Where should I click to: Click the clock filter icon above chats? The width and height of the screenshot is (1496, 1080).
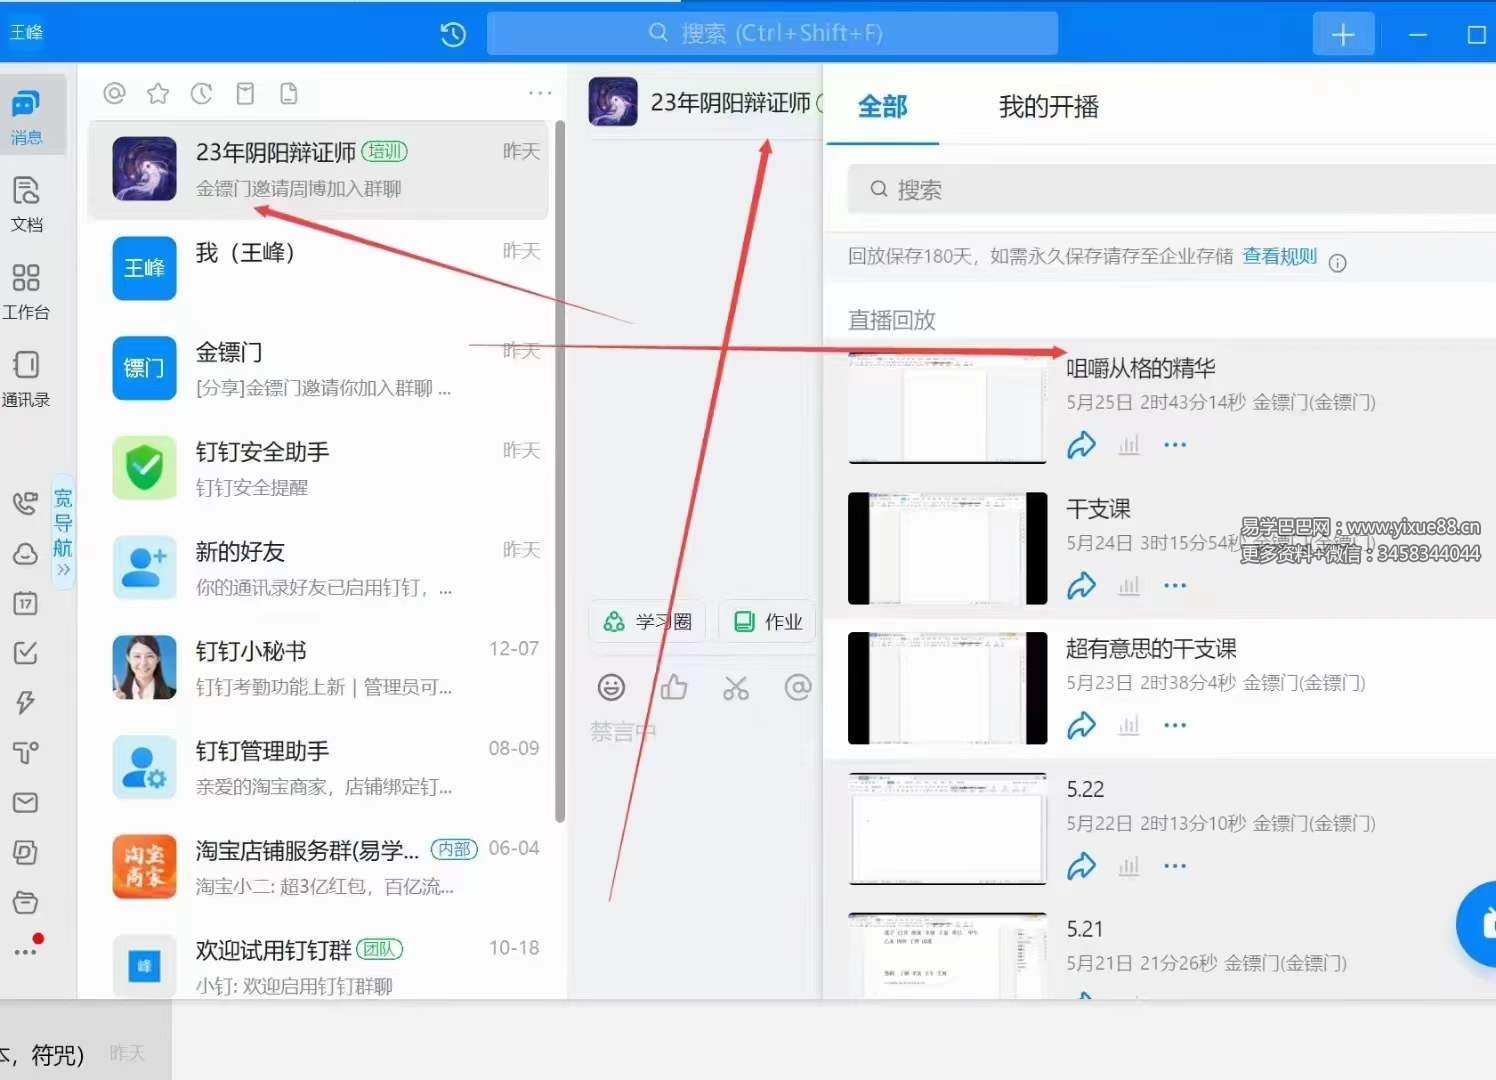click(x=202, y=94)
